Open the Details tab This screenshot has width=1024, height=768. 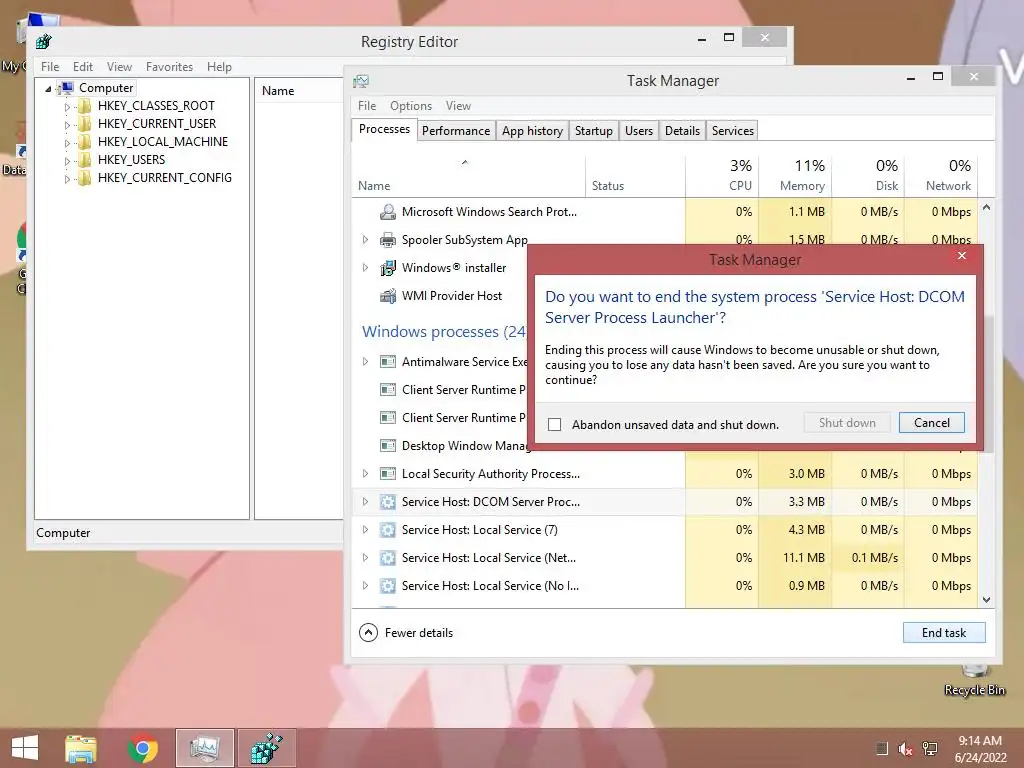click(682, 131)
